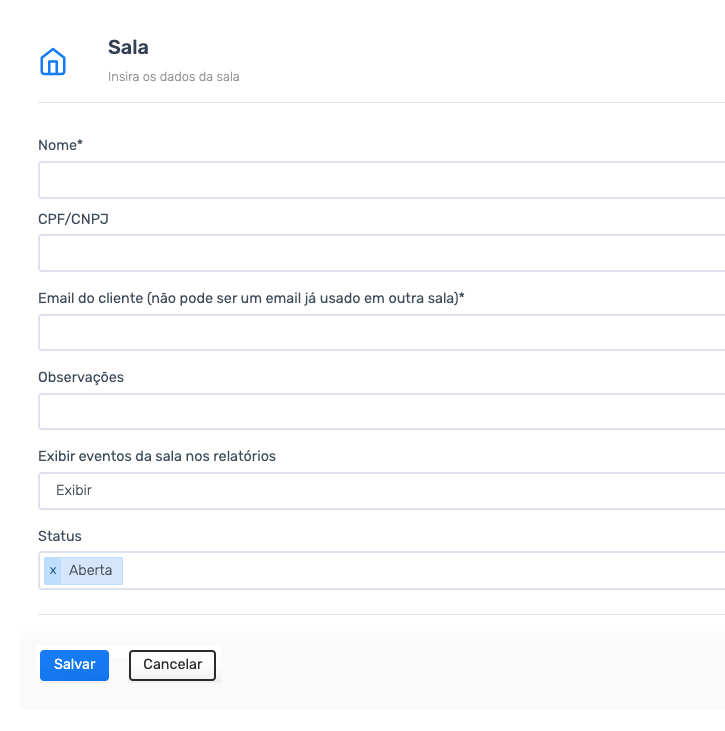Image resolution: width=725 pixels, height=731 pixels.
Task: Save the room with Salvar
Action: coord(74,665)
